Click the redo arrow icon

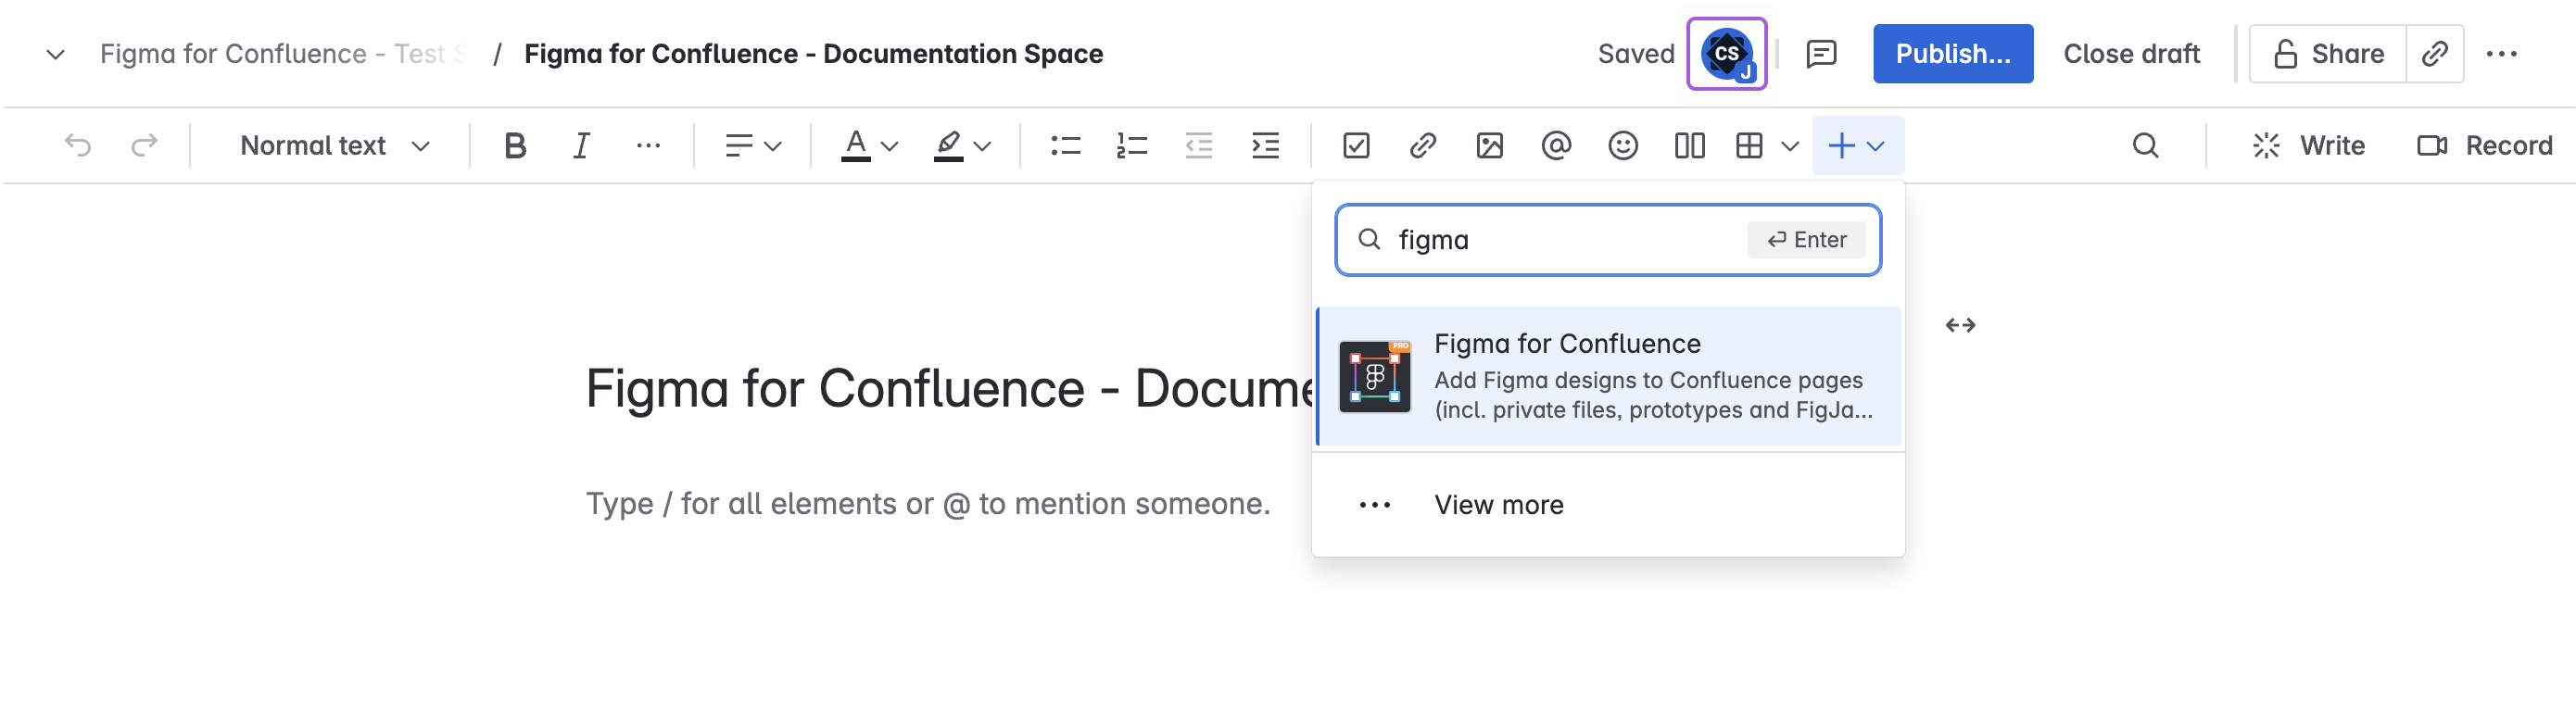(x=144, y=146)
